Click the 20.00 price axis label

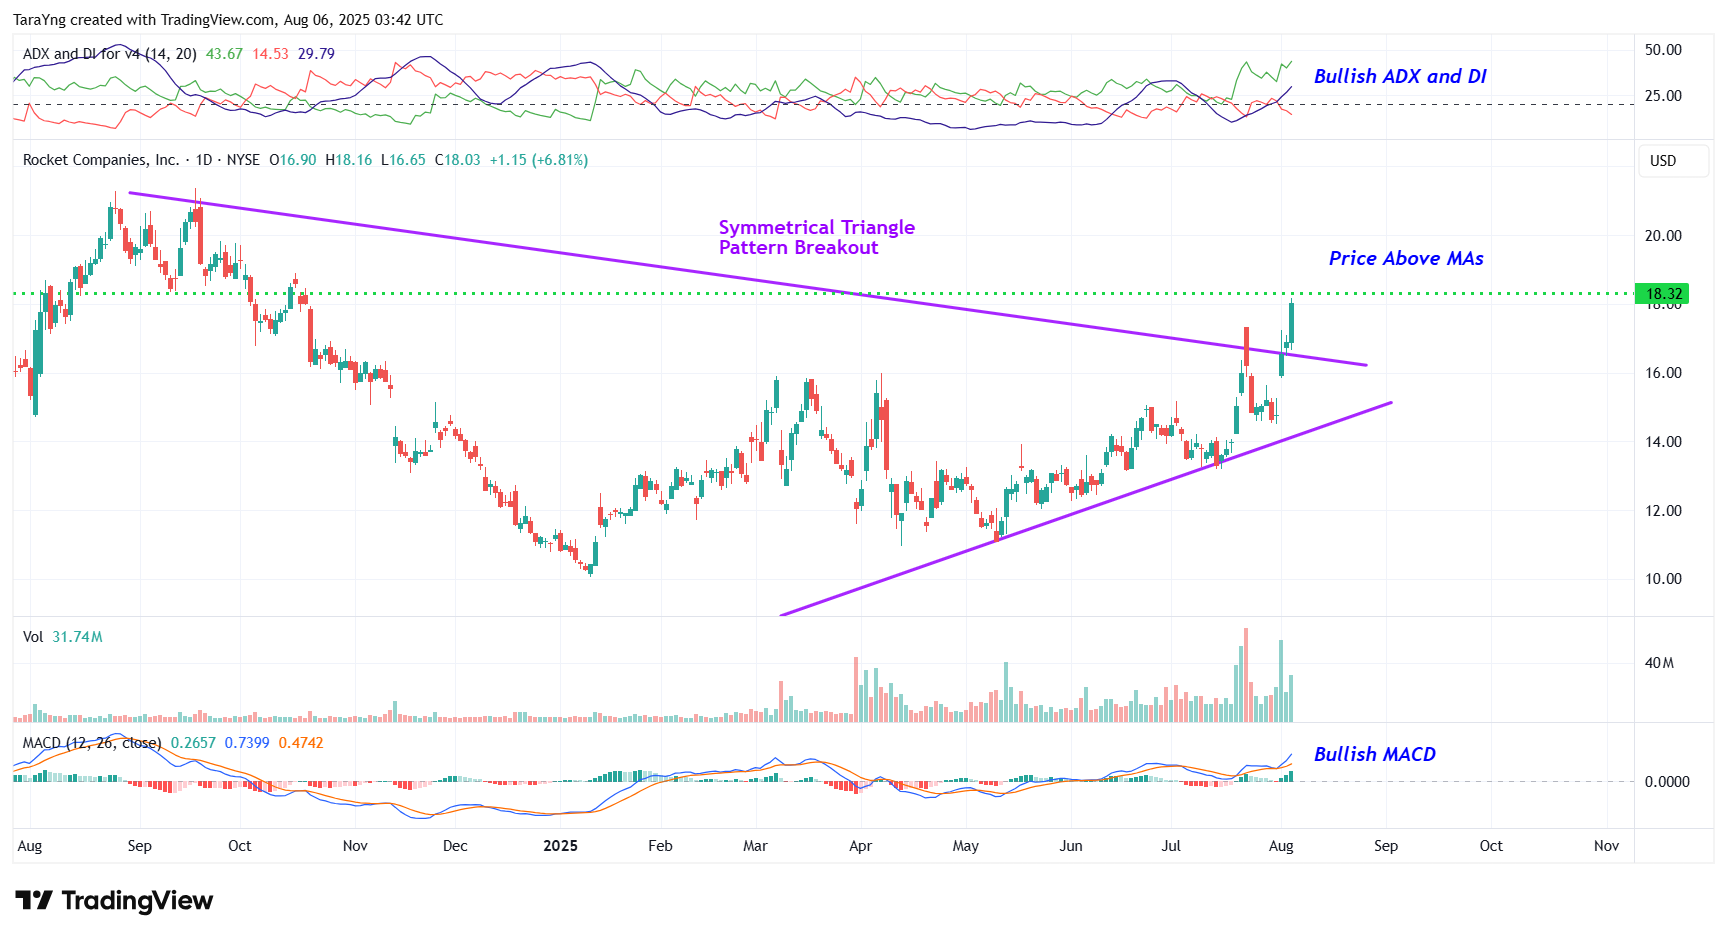pyautogui.click(x=1663, y=236)
